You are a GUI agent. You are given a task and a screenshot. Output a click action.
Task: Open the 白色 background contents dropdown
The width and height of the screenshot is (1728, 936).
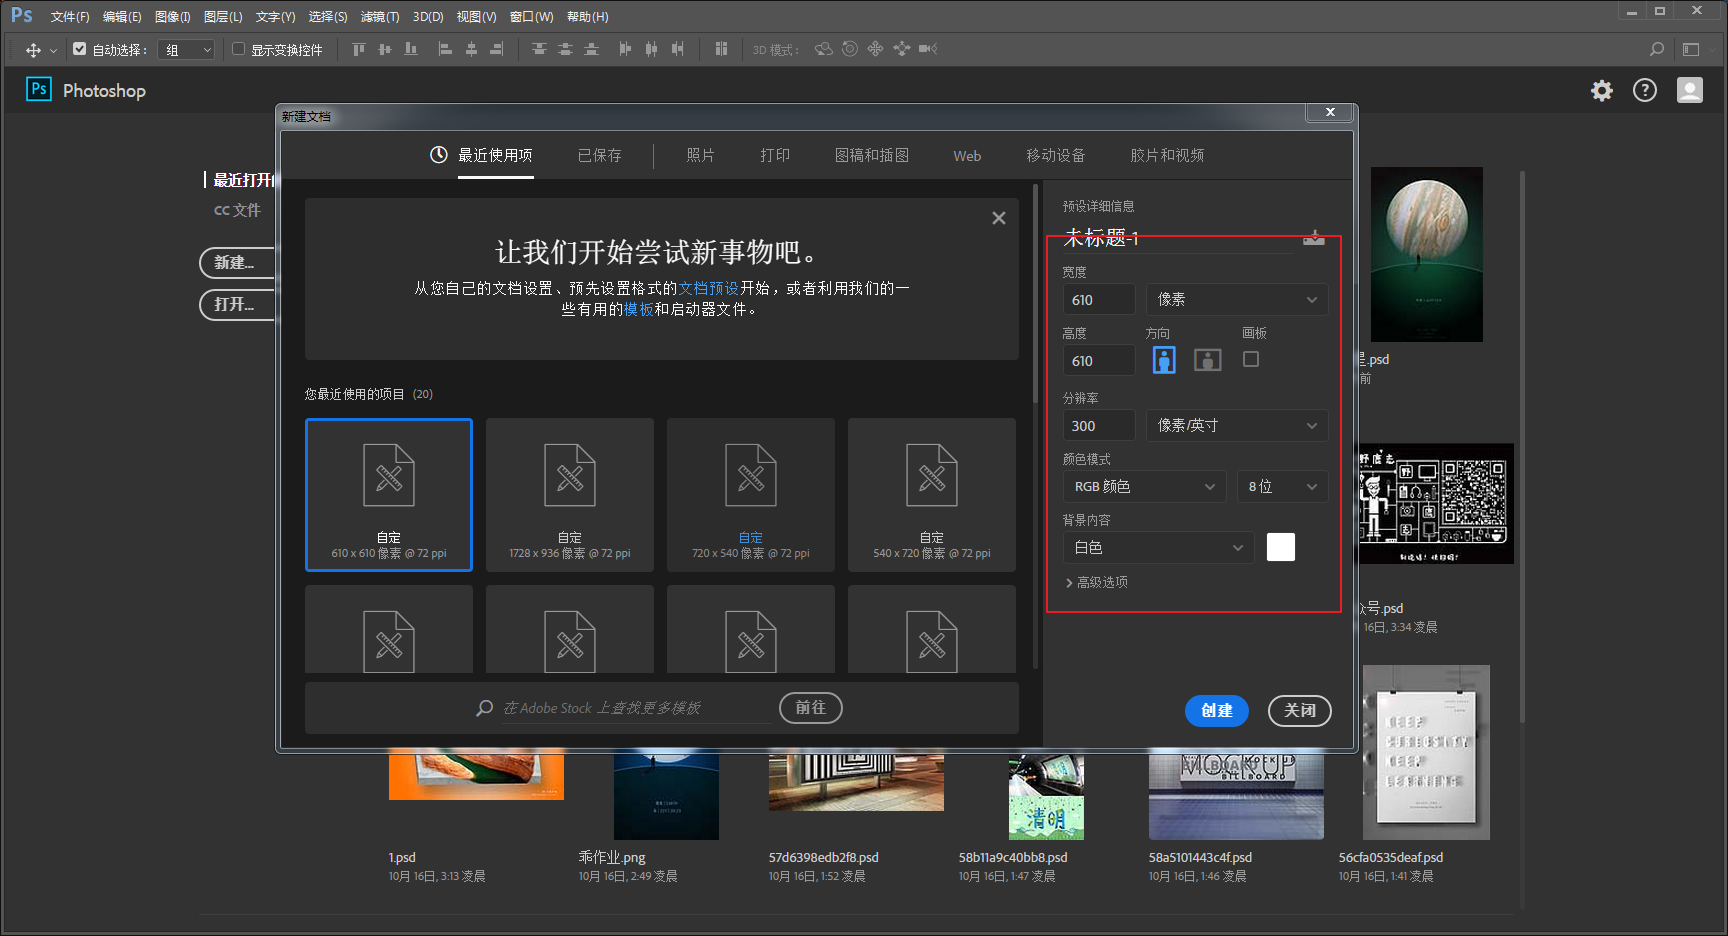[x=1158, y=548]
